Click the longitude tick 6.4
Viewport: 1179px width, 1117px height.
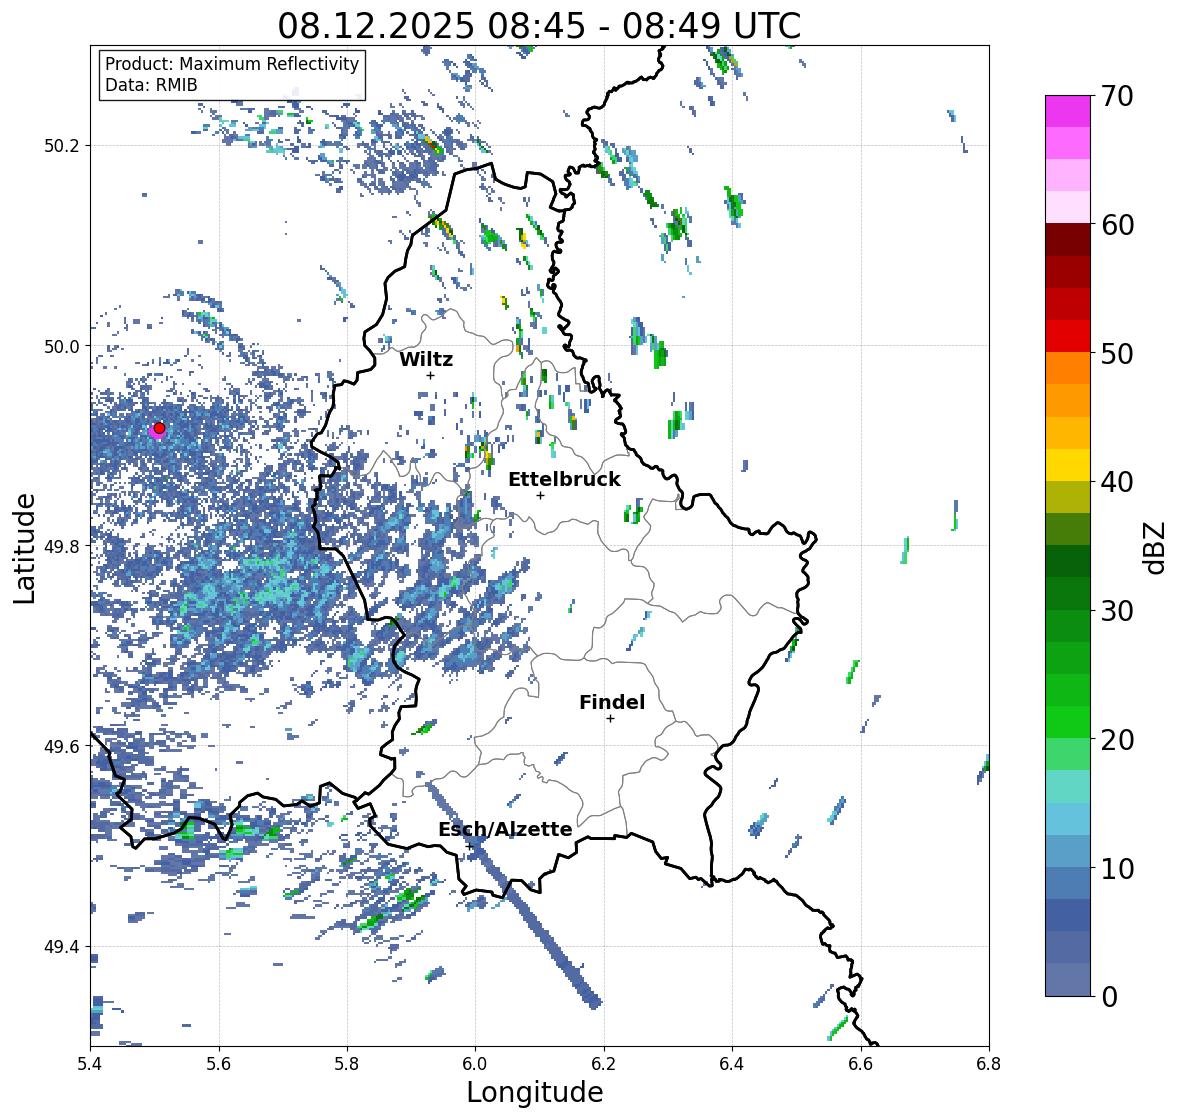[x=732, y=1064]
